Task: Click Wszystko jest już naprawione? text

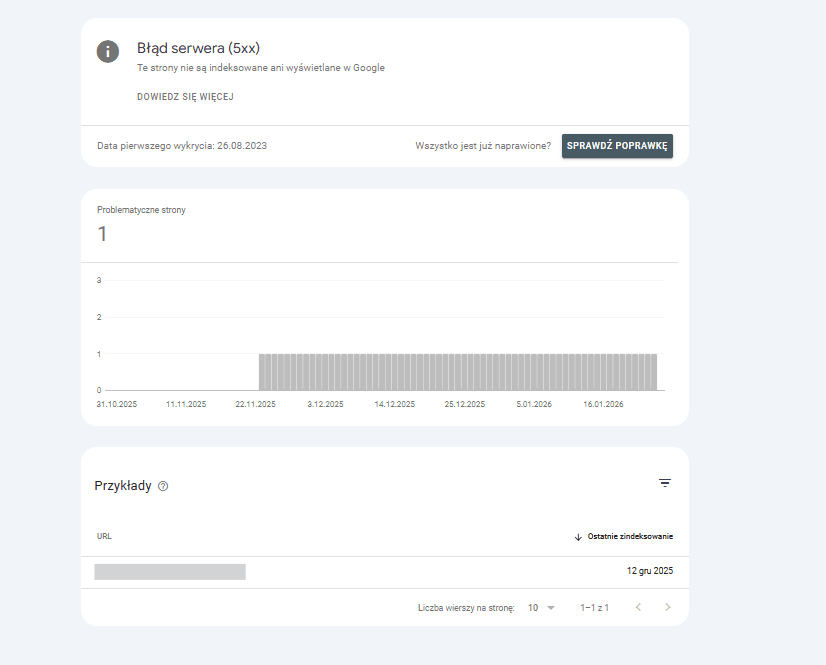Action: [483, 146]
